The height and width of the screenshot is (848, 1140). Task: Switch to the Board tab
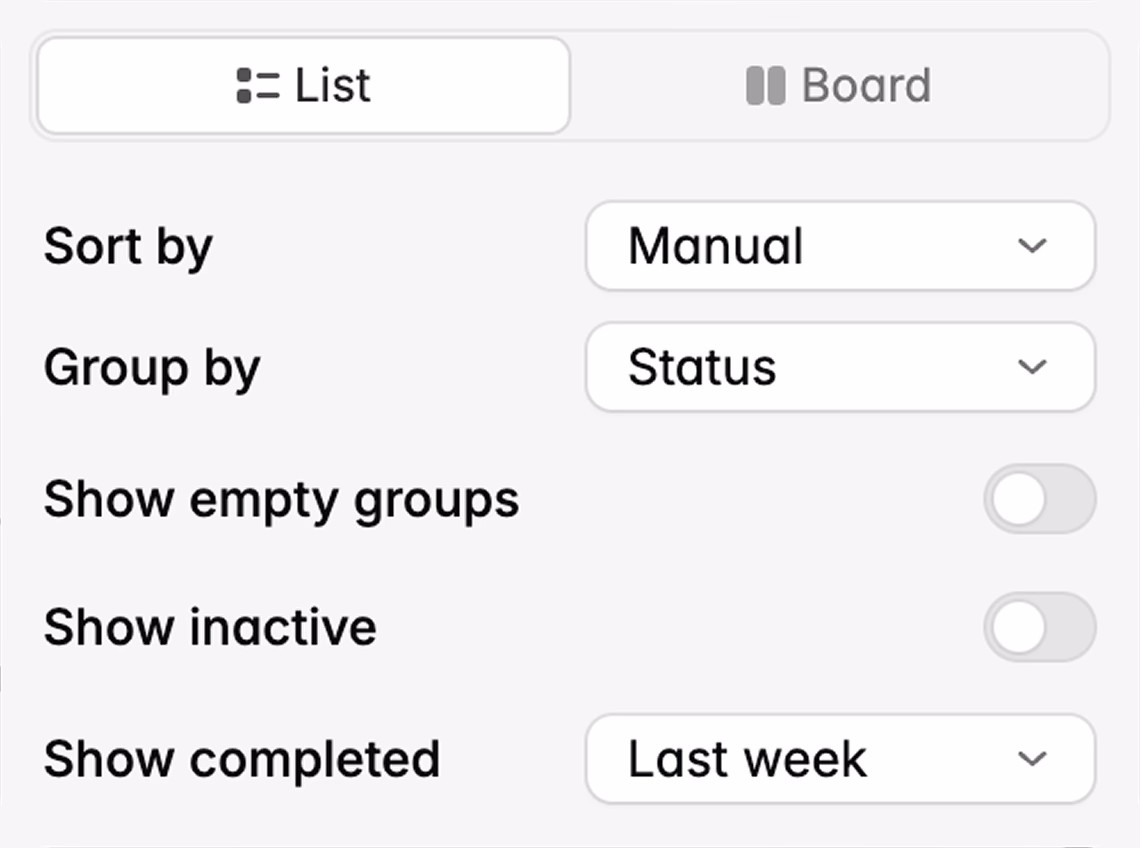(x=840, y=86)
